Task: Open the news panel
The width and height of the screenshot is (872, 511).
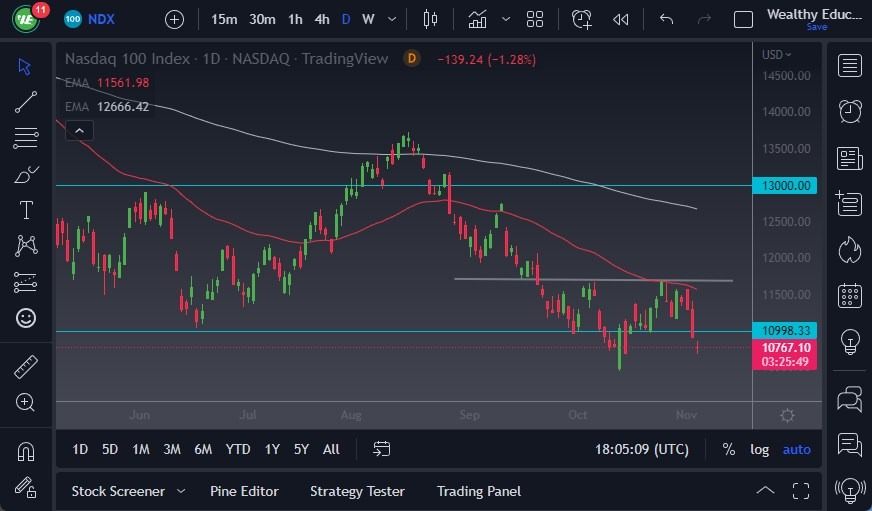Action: coord(850,158)
